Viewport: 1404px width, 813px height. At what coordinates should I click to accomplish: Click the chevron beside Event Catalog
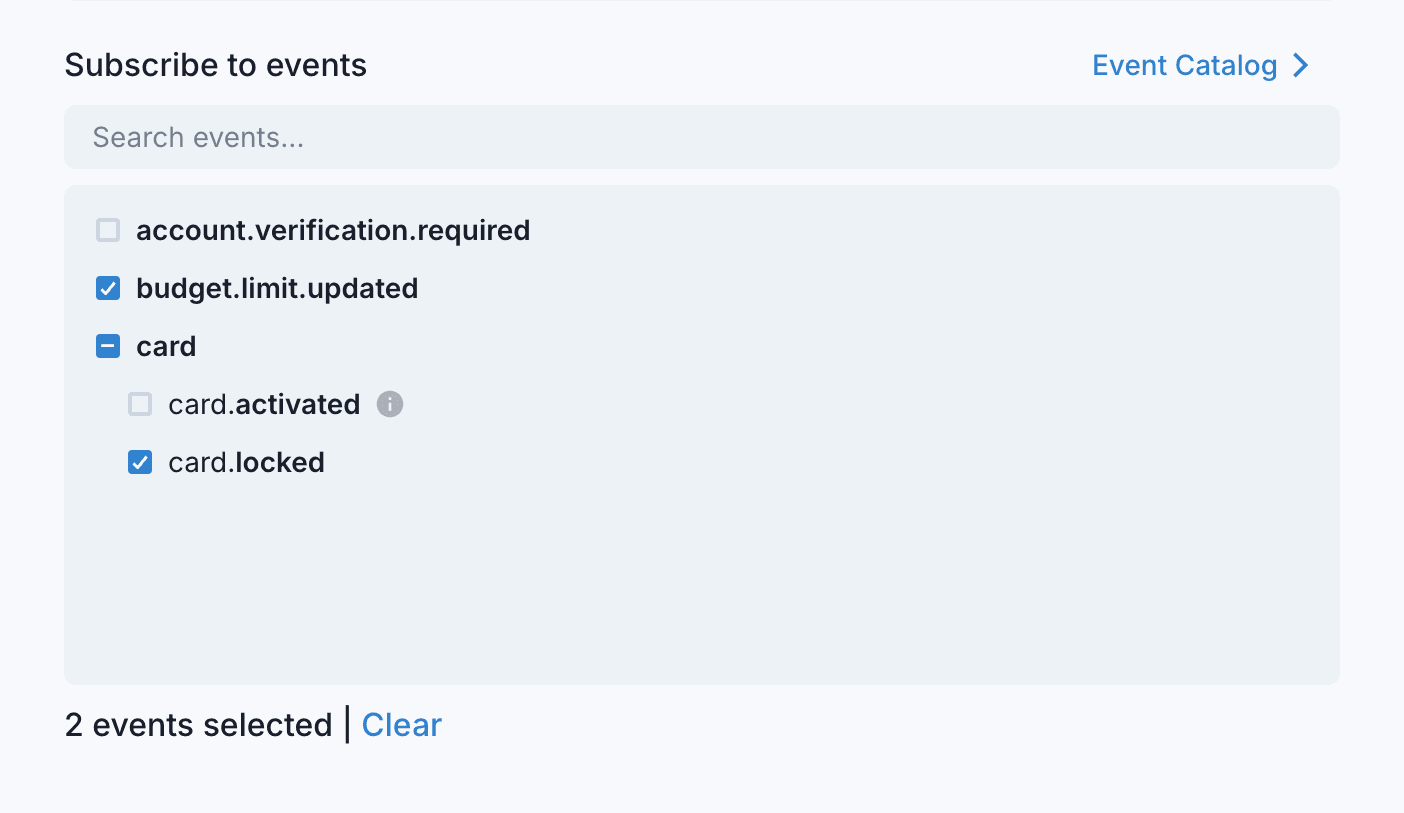(1301, 65)
